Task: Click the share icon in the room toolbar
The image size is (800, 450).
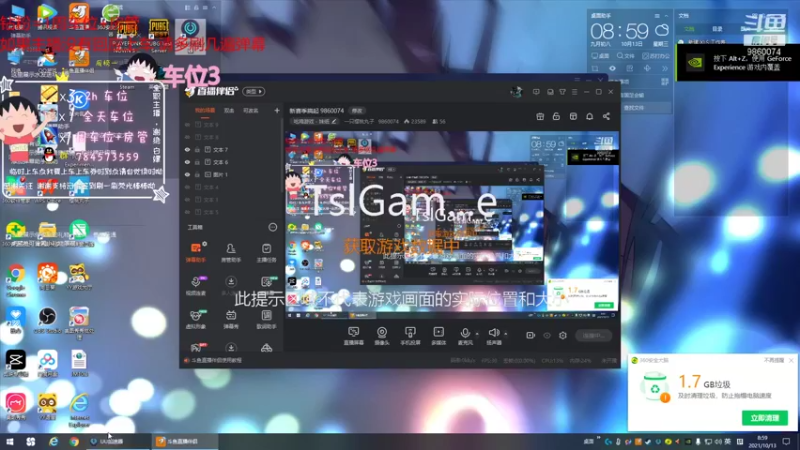Action: (x=606, y=116)
